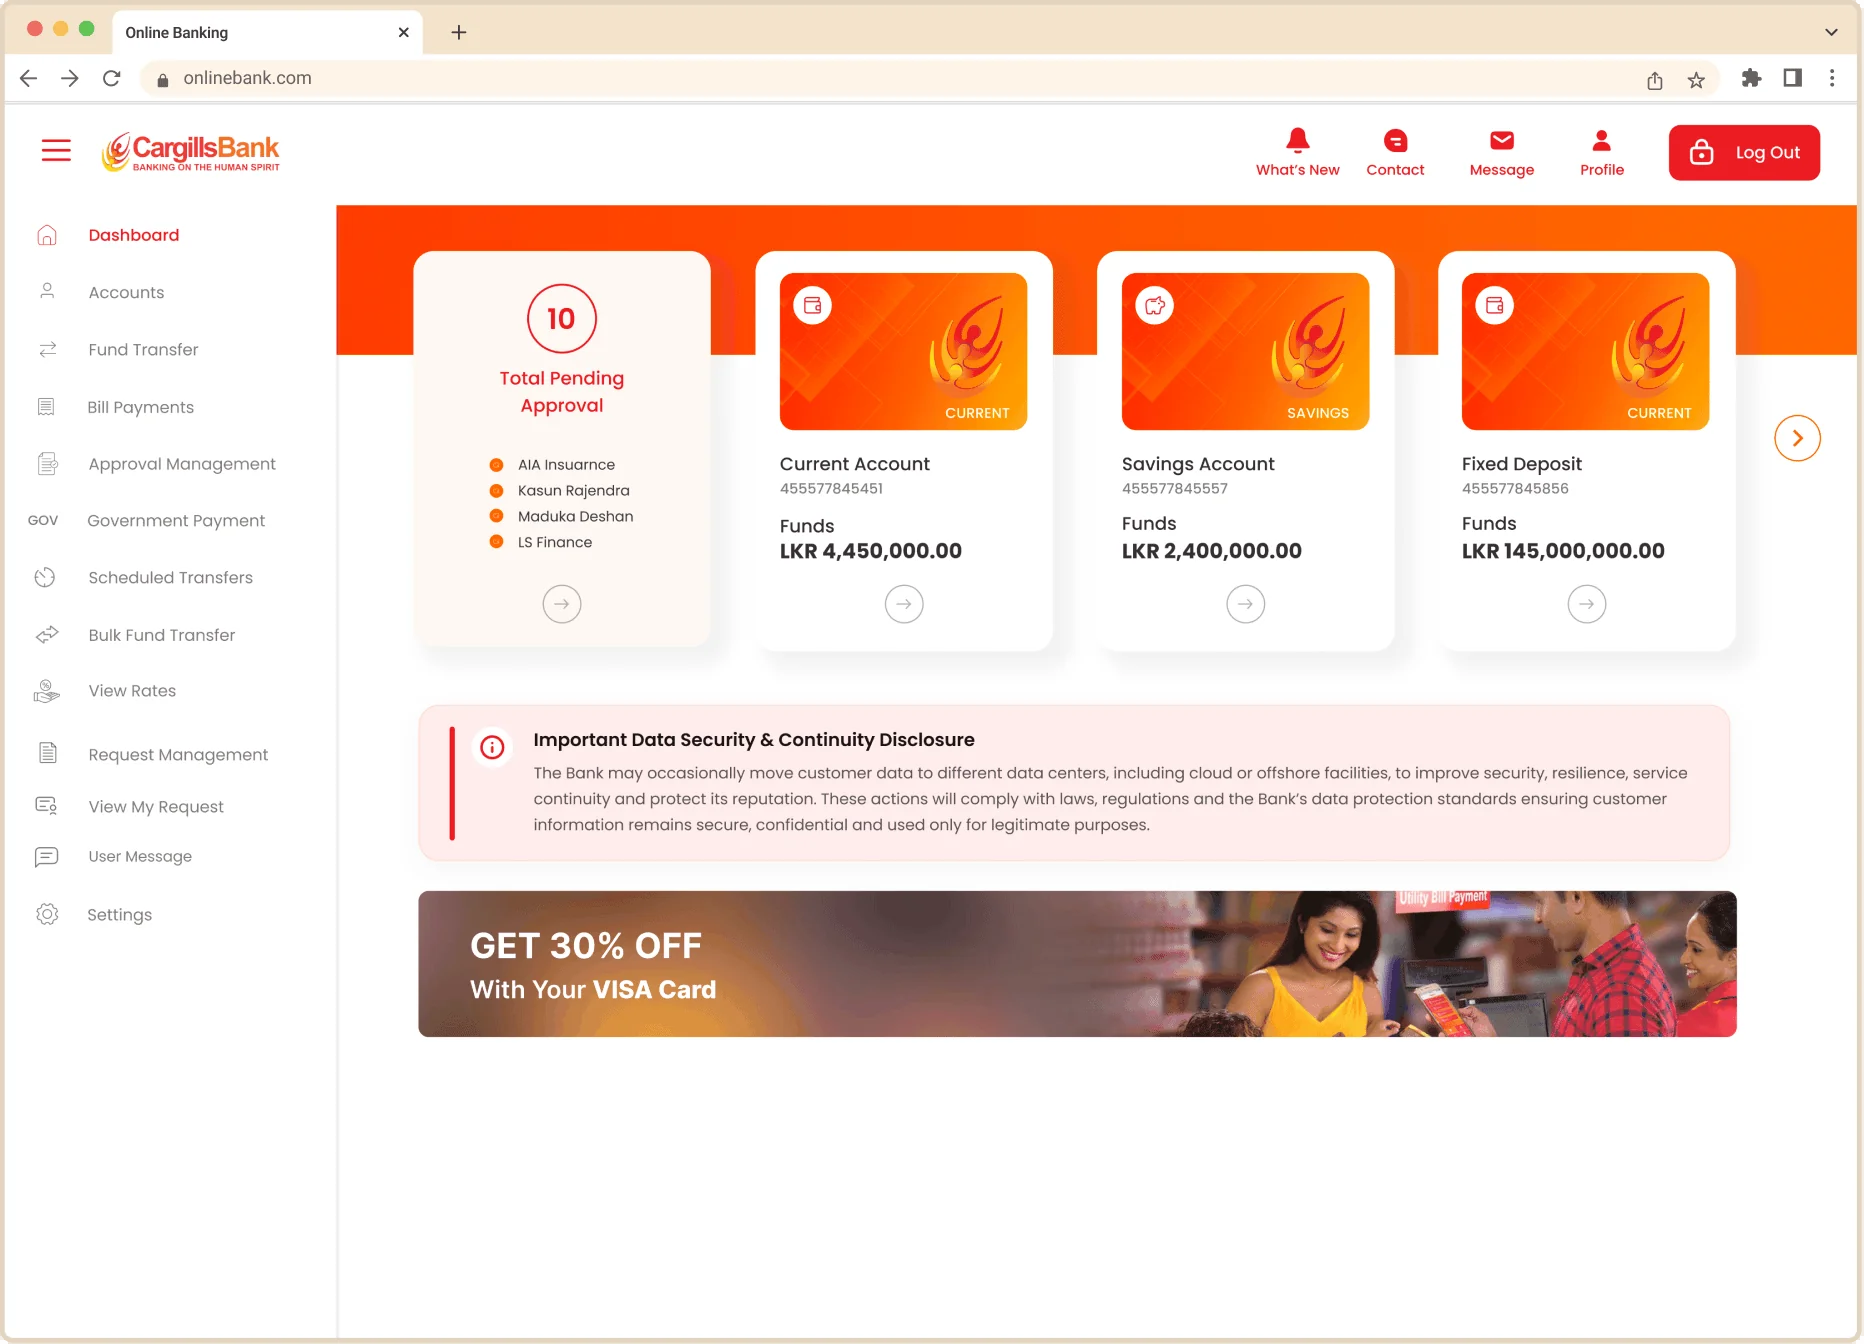Click the CargillsBank logo
This screenshot has width=1864, height=1344.
coord(190,152)
